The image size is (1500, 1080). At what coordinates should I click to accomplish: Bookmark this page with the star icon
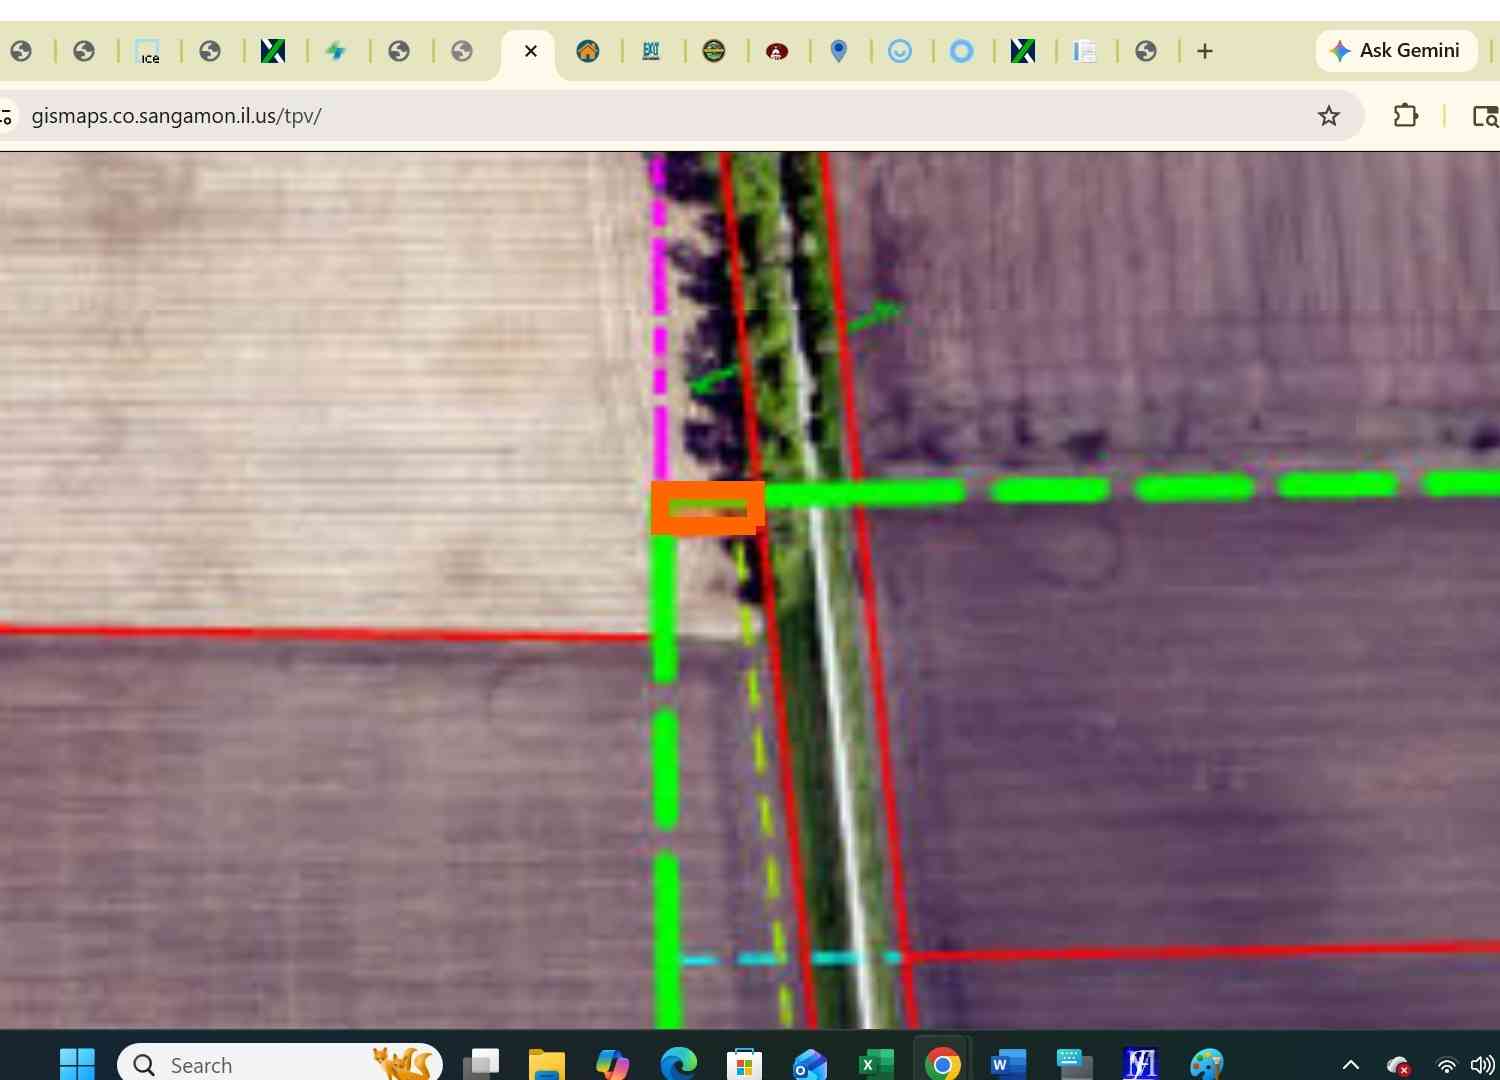(1328, 116)
